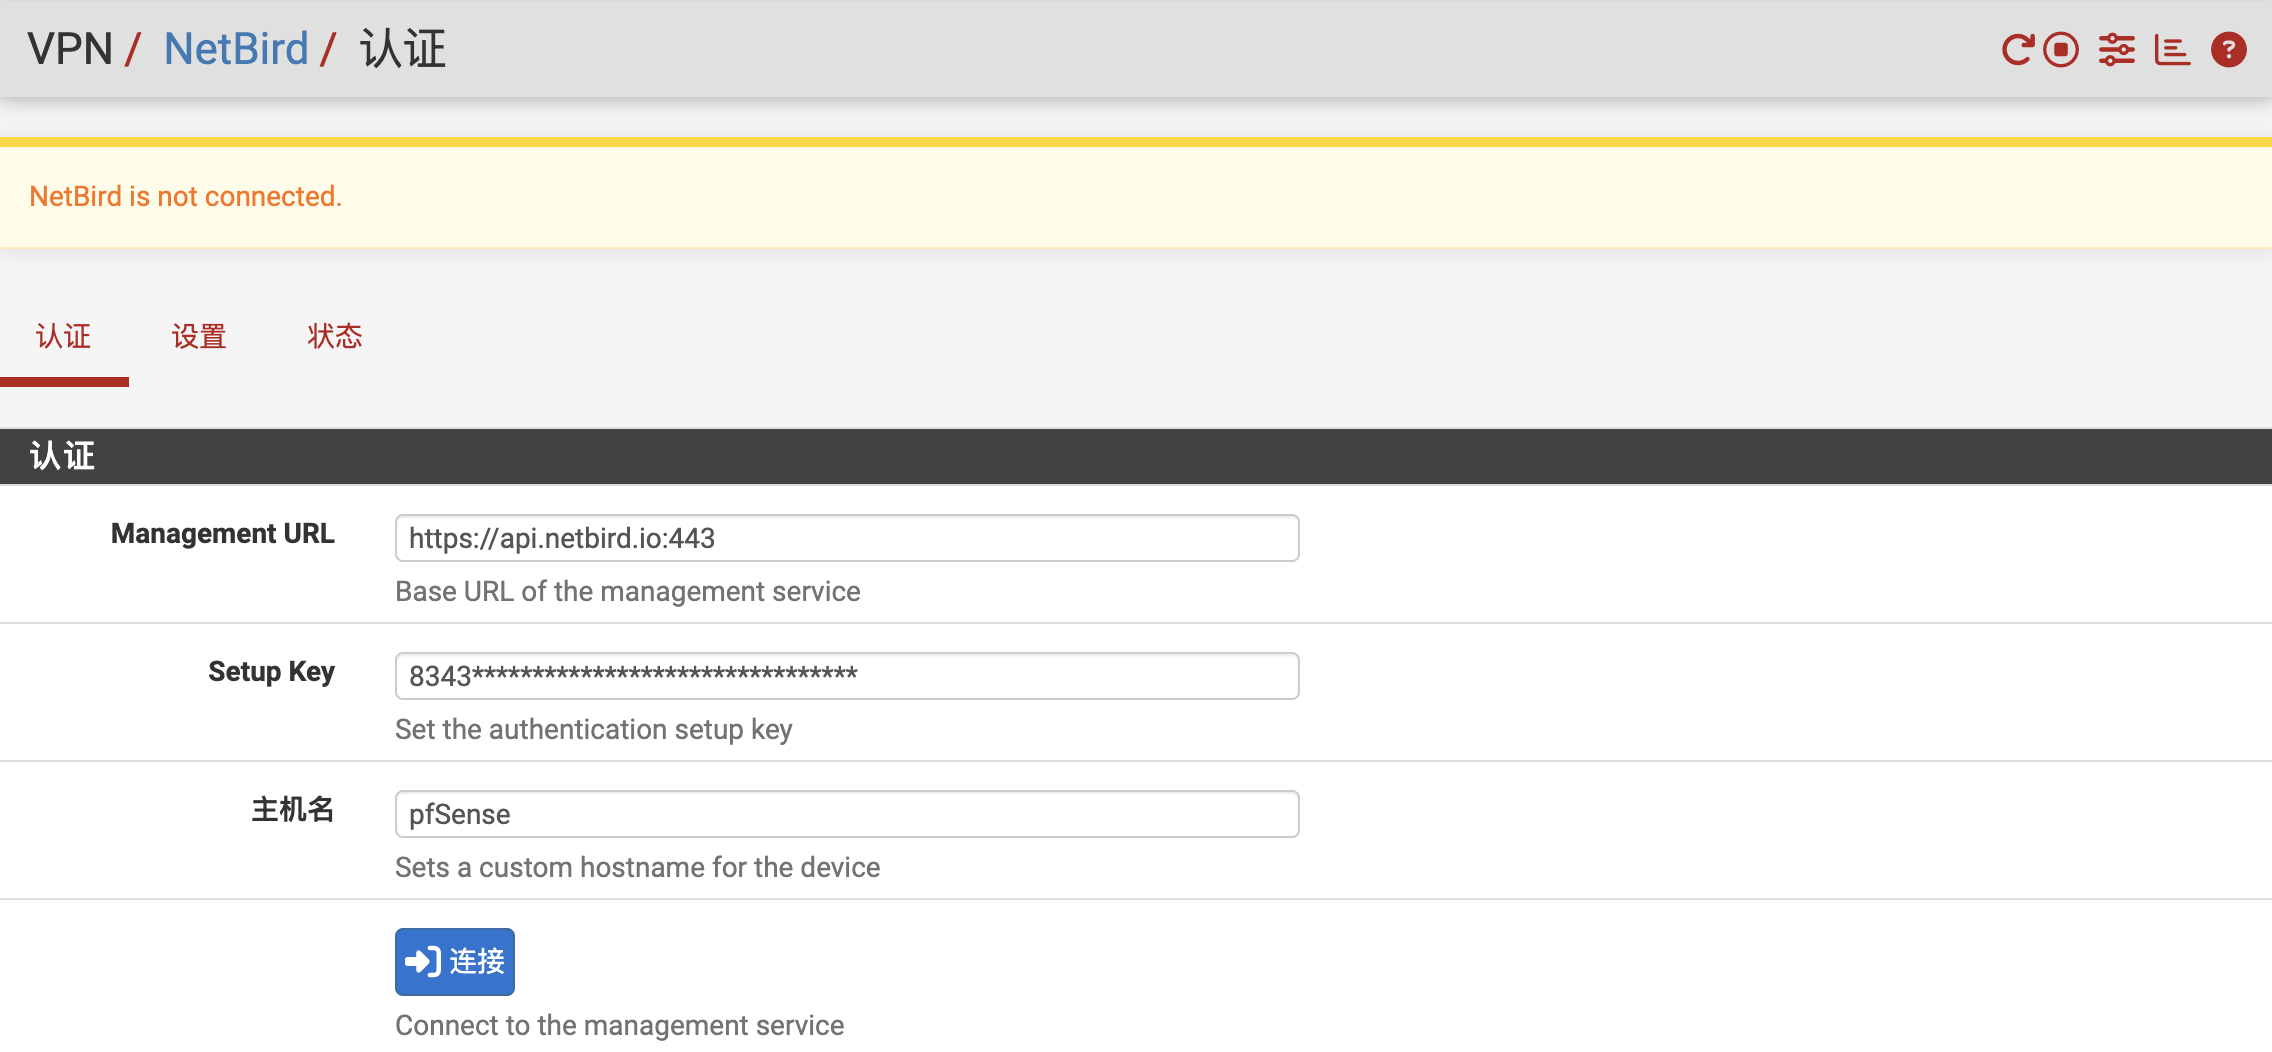Click 'Connect to the management service' text

pos(620,1026)
